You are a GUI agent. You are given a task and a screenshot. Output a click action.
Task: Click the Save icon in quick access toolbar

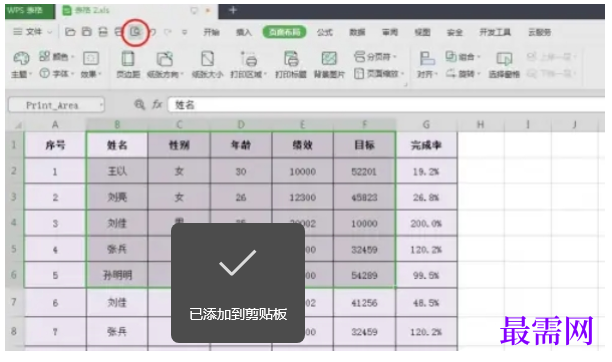click(86, 32)
